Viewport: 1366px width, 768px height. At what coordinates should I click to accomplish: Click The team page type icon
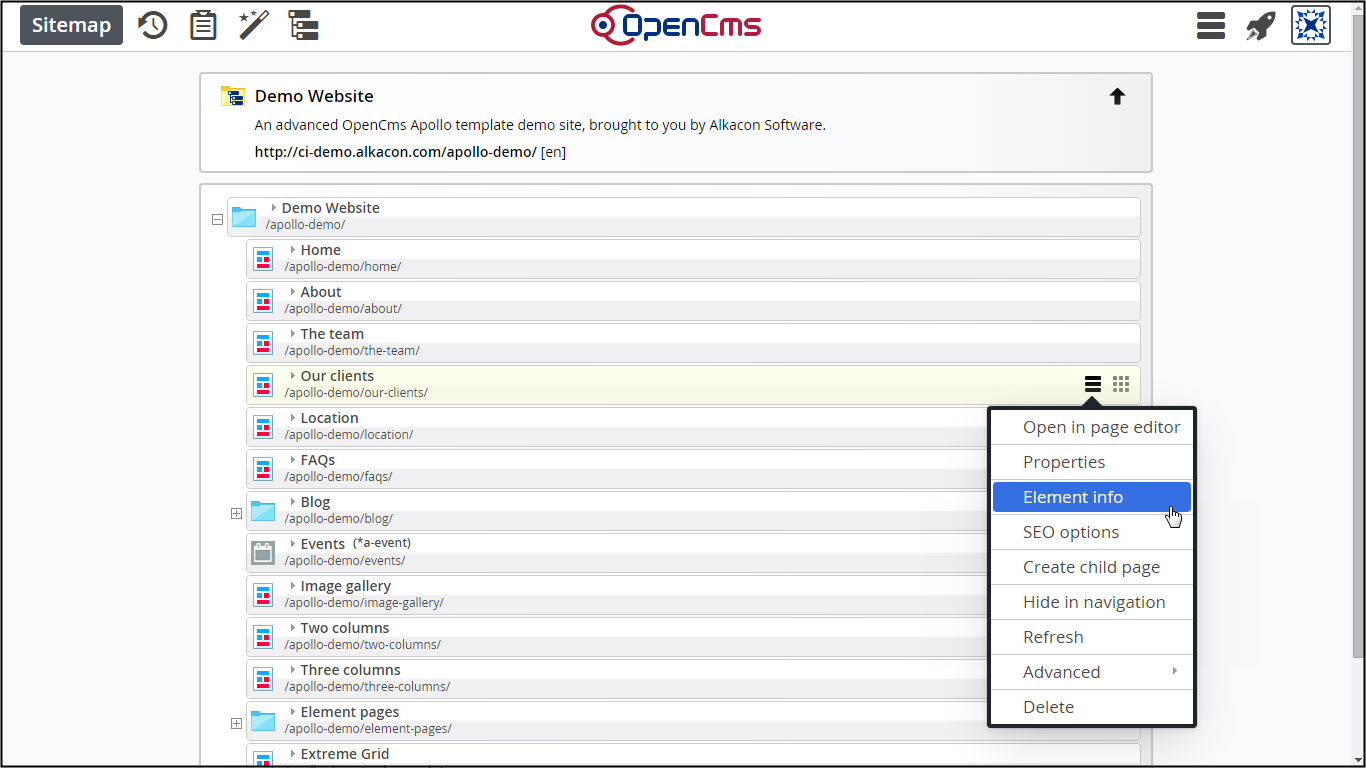pos(263,343)
